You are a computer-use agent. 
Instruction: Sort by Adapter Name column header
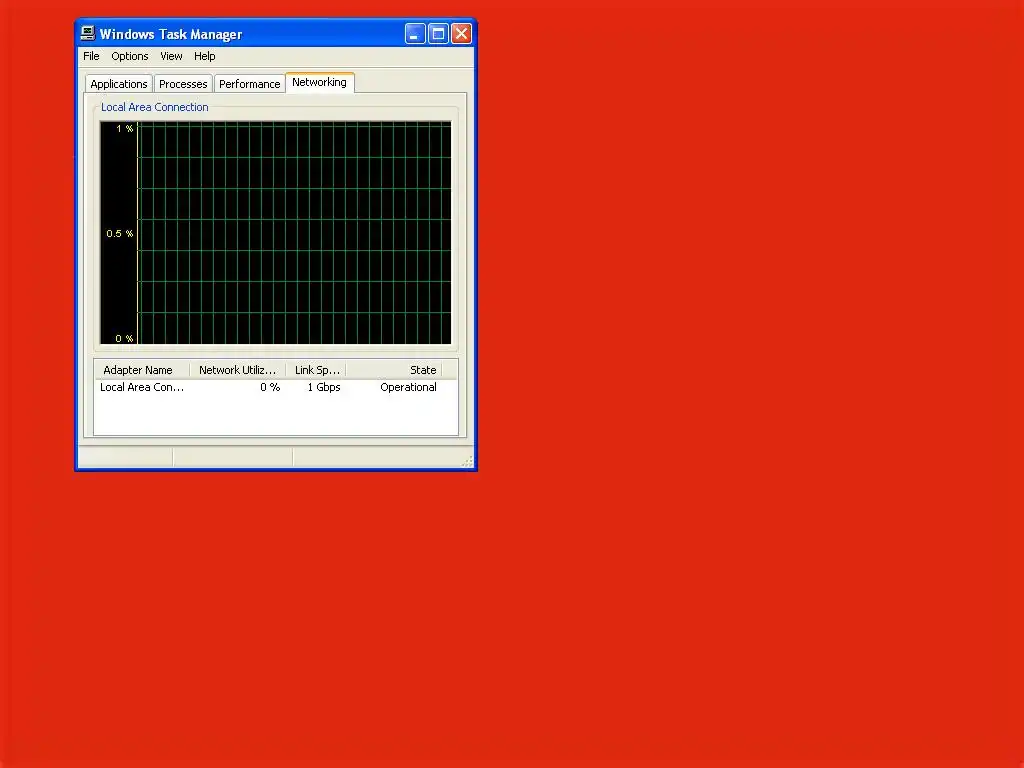click(142, 370)
